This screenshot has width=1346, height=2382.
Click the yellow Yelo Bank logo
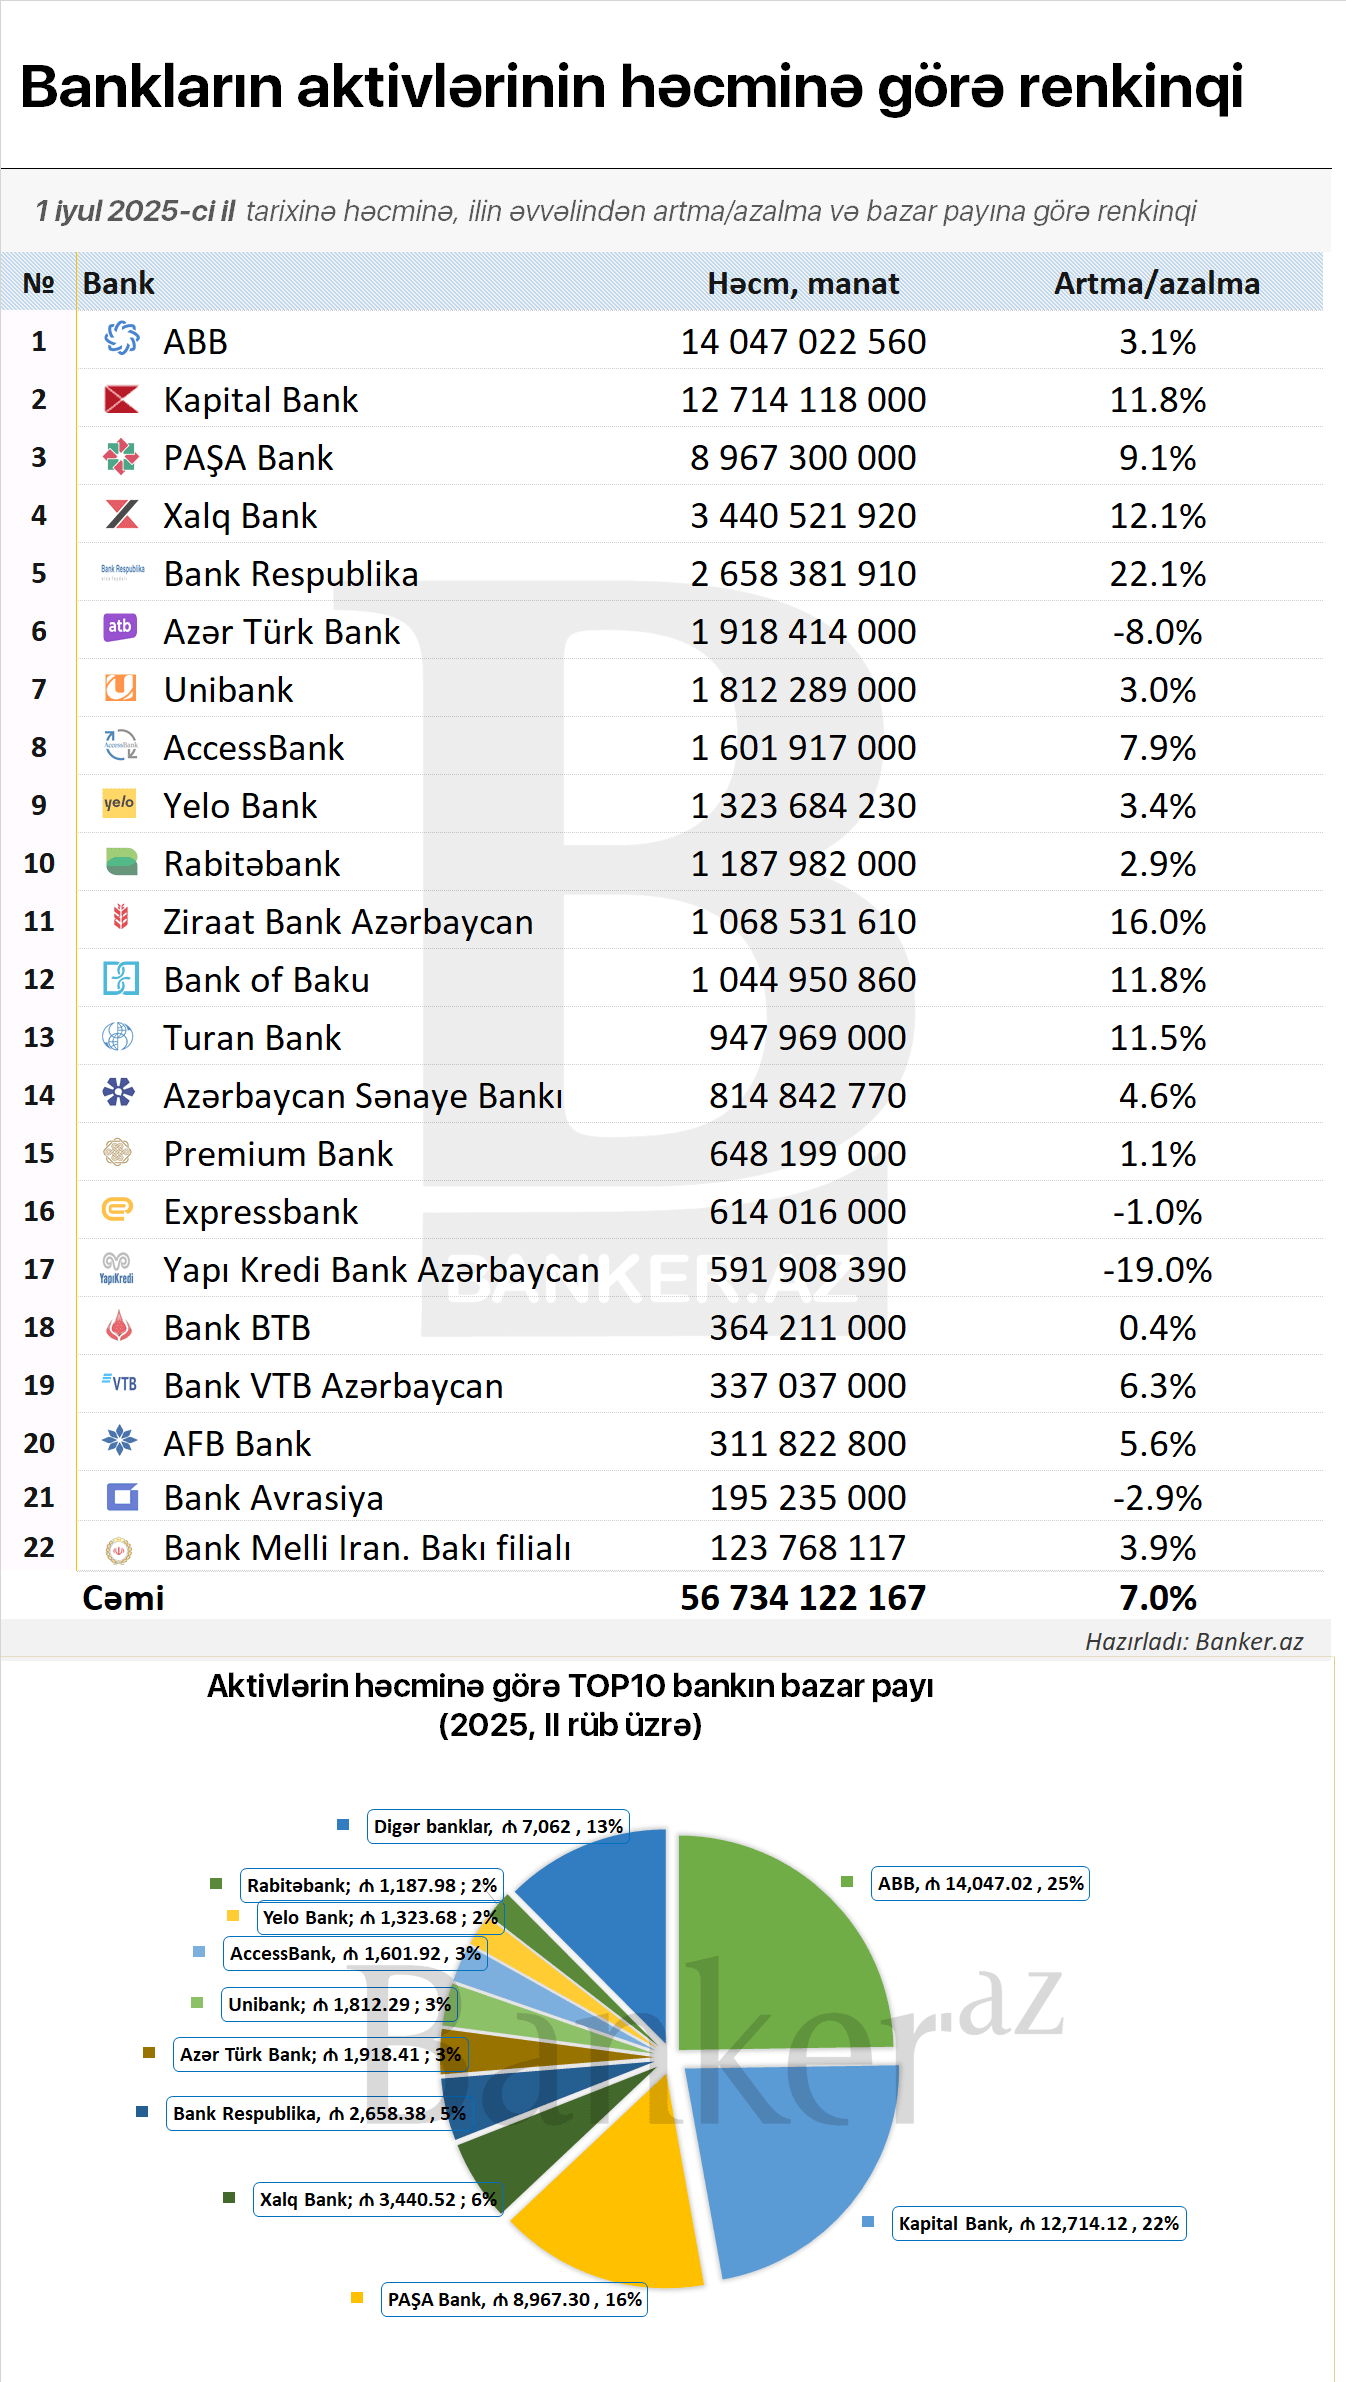coord(119,803)
